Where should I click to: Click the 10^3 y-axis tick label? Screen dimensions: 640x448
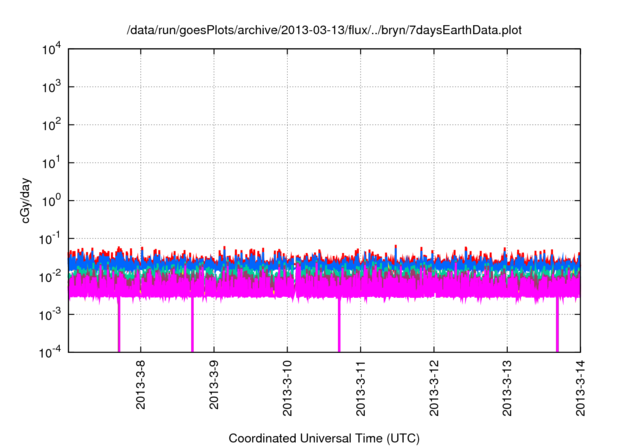[52, 87]
